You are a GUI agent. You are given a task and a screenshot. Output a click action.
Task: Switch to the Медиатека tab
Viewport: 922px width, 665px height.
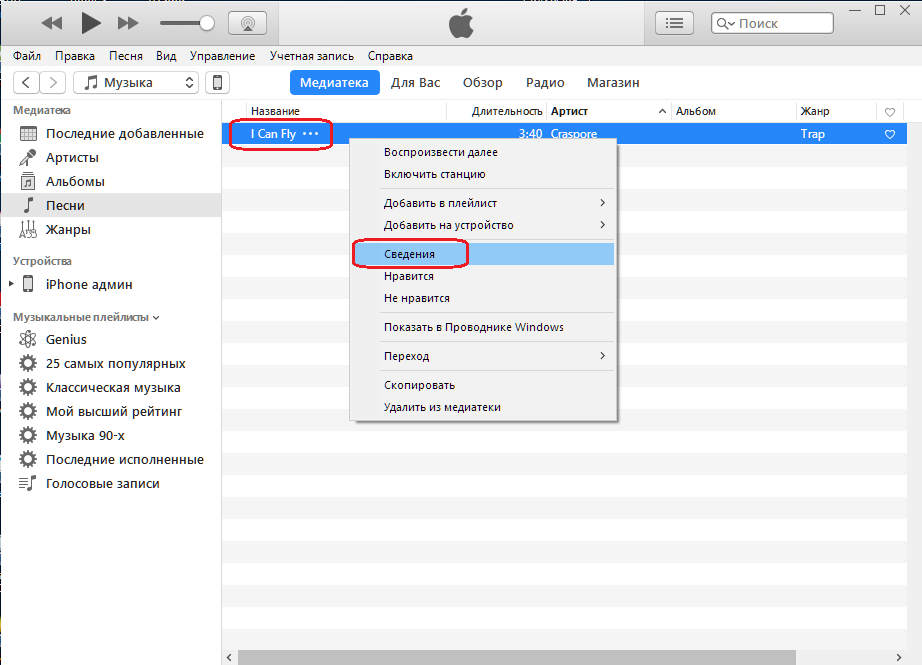click(x=334, y=82)
